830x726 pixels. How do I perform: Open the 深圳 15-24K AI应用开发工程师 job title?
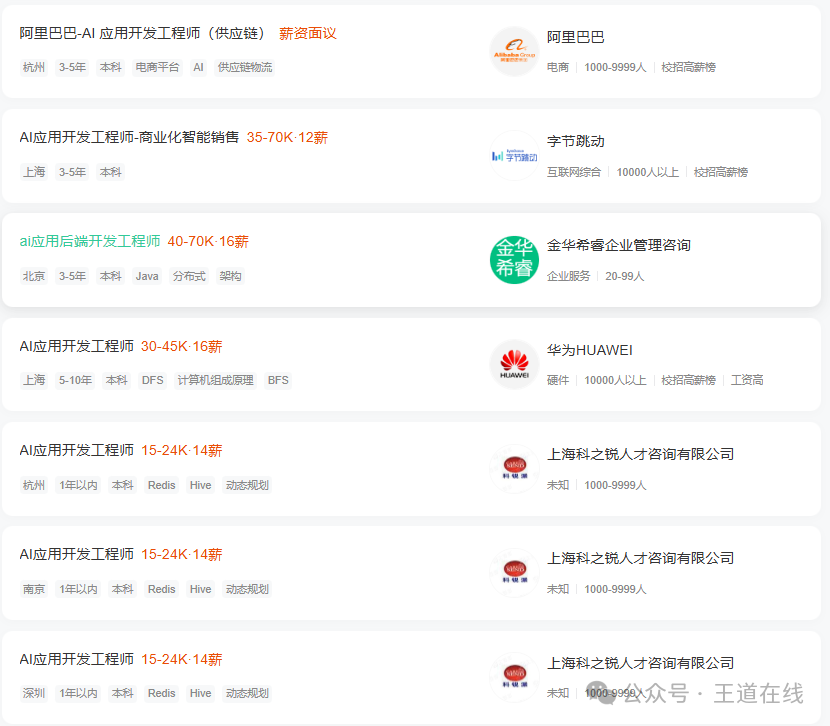pyautogui.click(x=77, y=659)
